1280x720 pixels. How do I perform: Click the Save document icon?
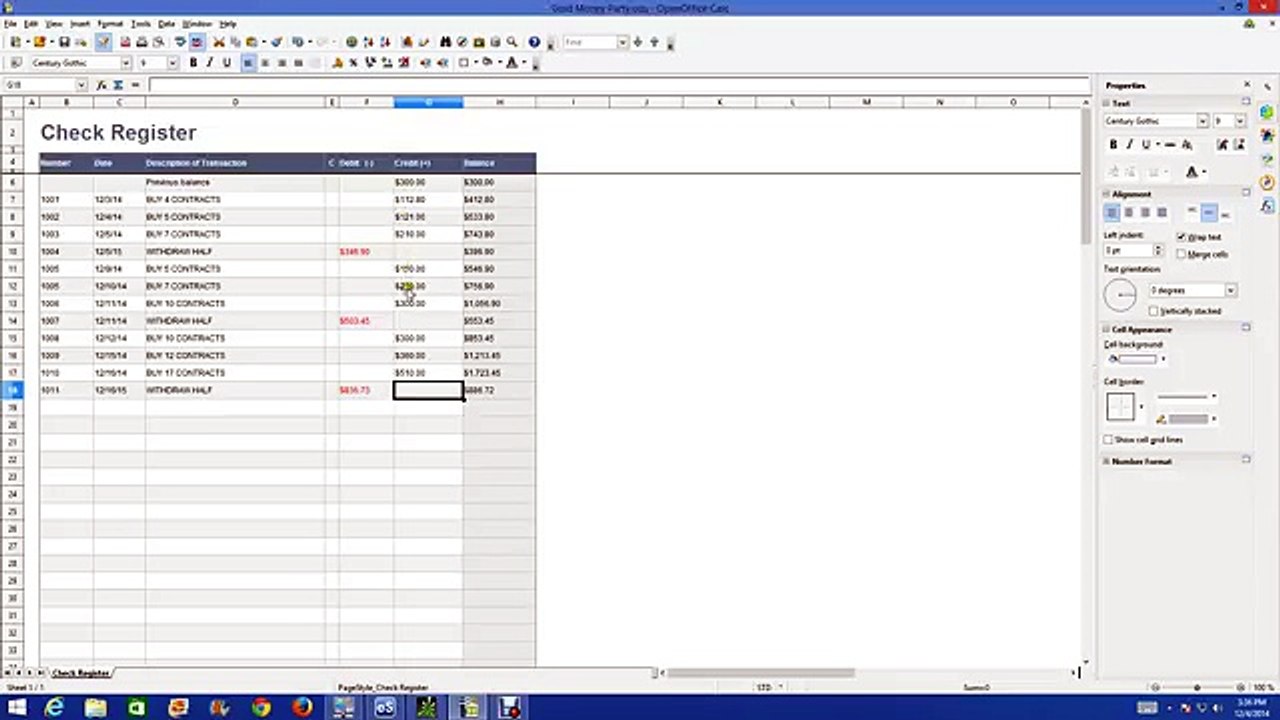64,42
